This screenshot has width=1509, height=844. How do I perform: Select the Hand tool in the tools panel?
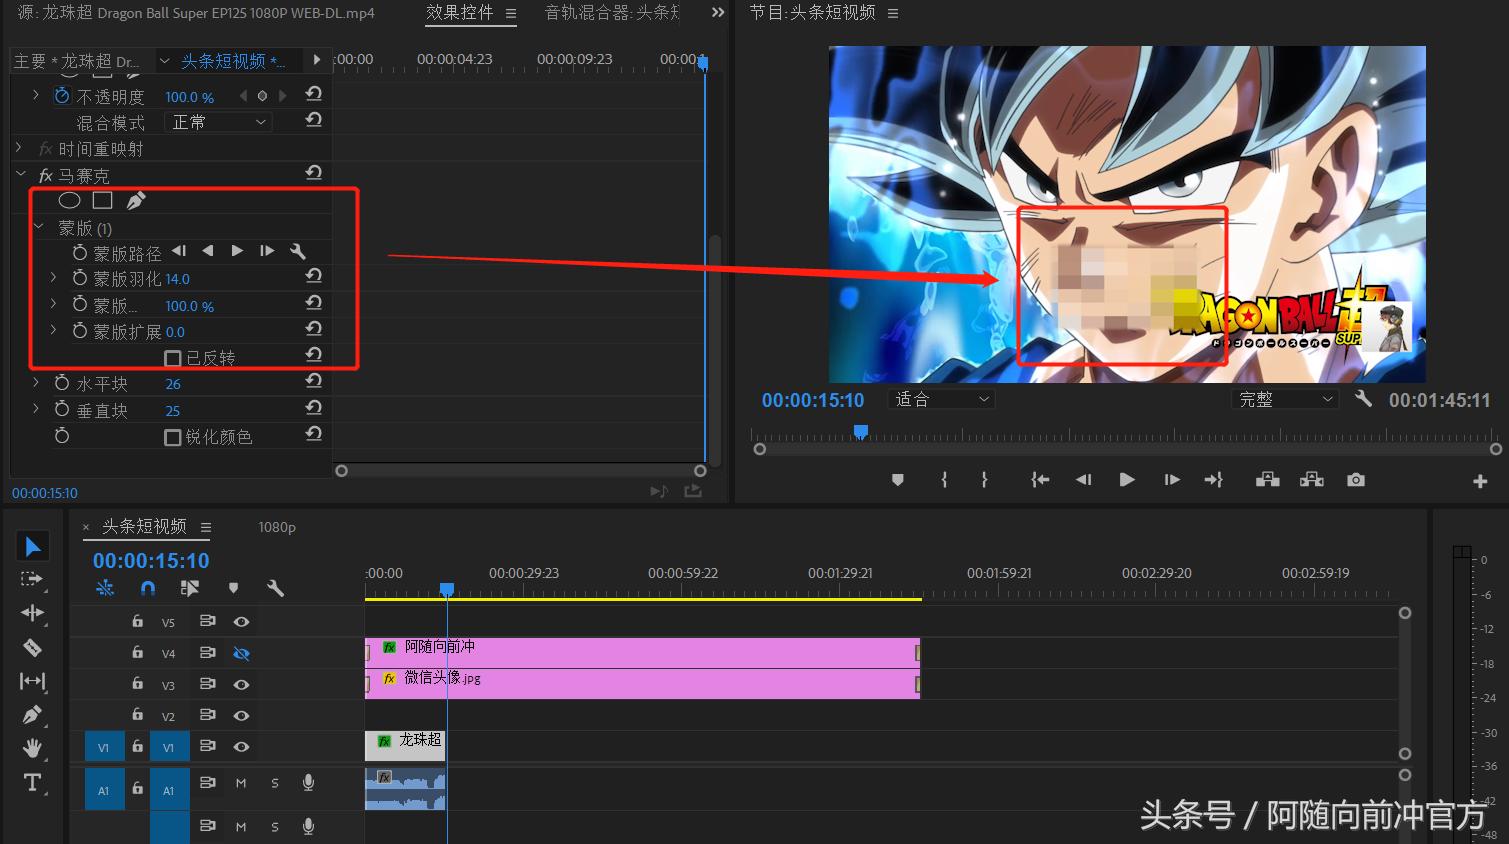[x=33, y=747]
